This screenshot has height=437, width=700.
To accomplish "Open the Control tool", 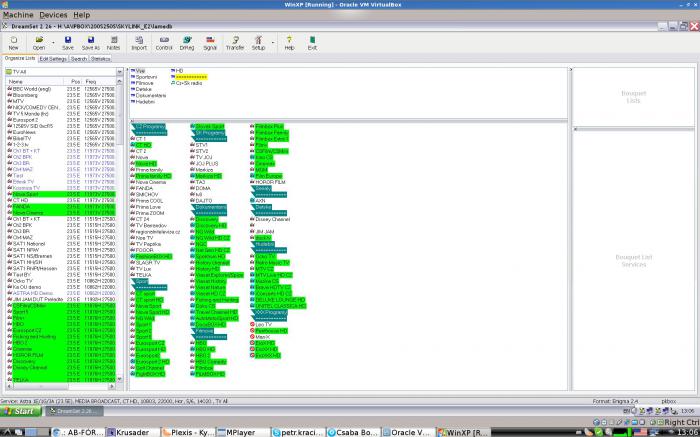I will tap(164, 43).
